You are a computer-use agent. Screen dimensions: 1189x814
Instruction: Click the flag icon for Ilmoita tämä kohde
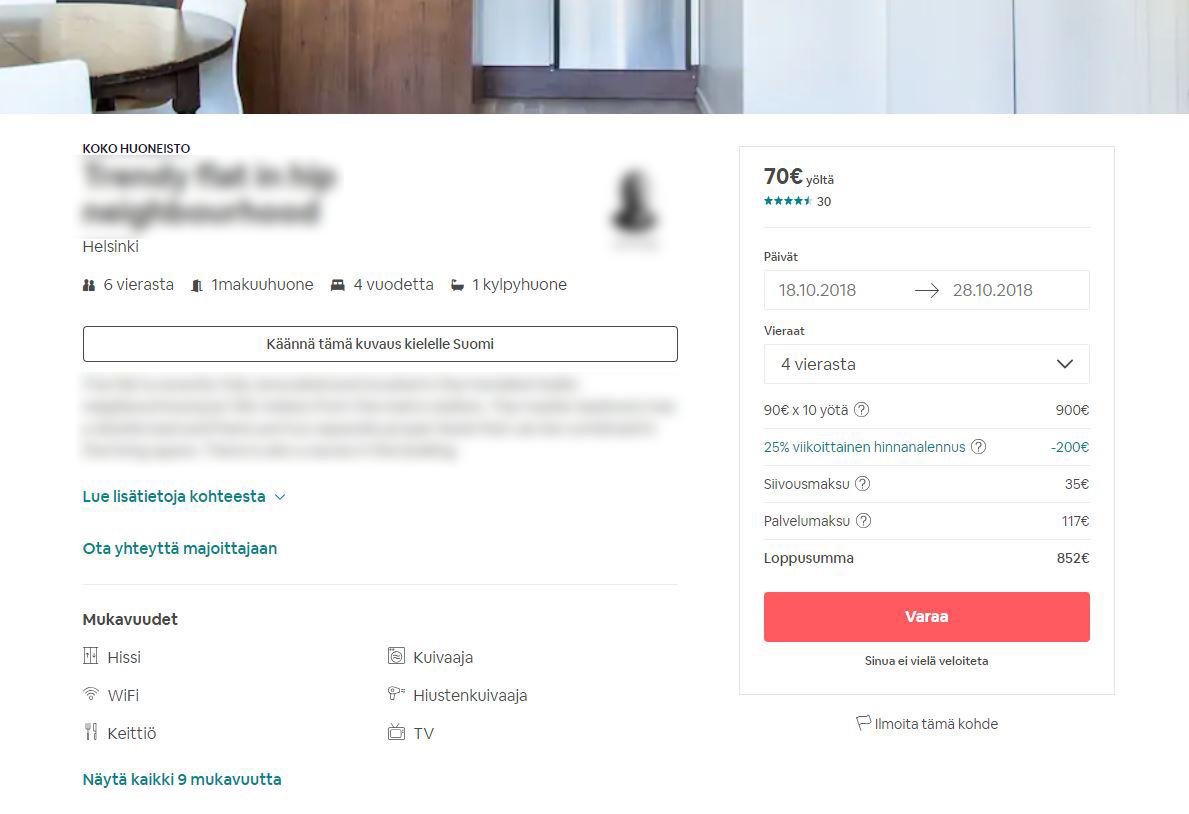coord(863,722)
